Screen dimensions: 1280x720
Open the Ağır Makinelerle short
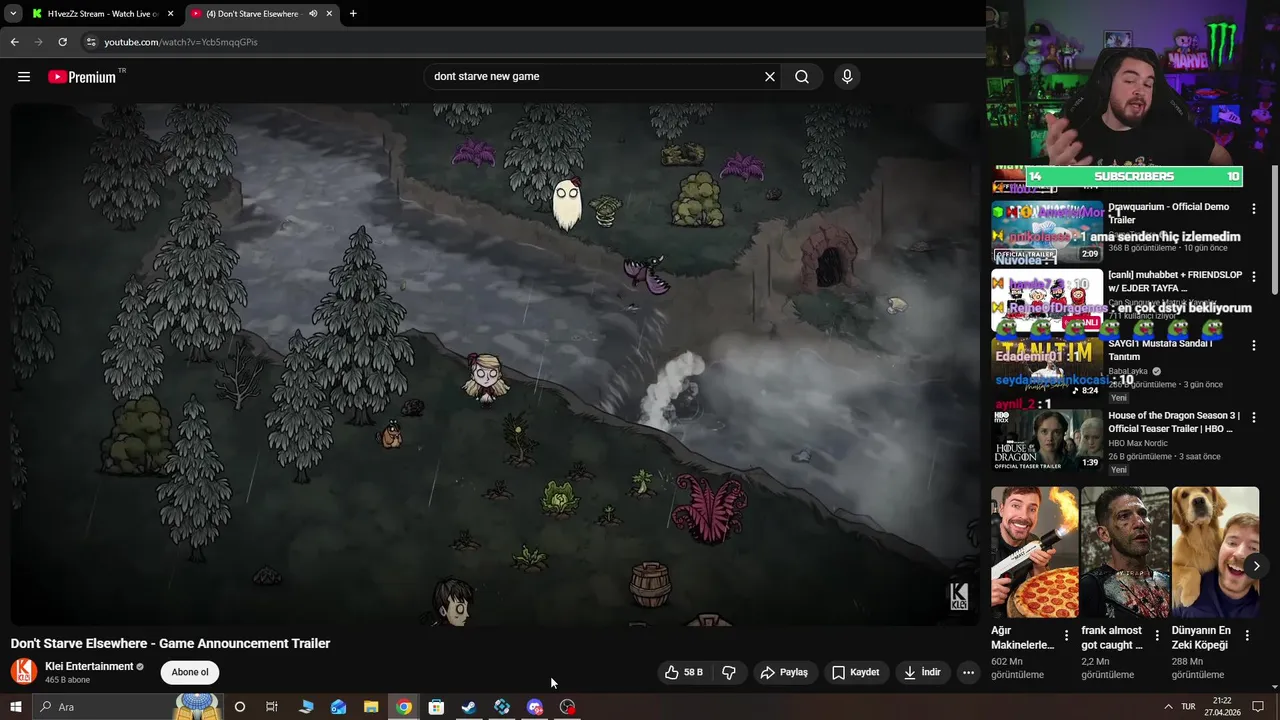coord(1035,552)
